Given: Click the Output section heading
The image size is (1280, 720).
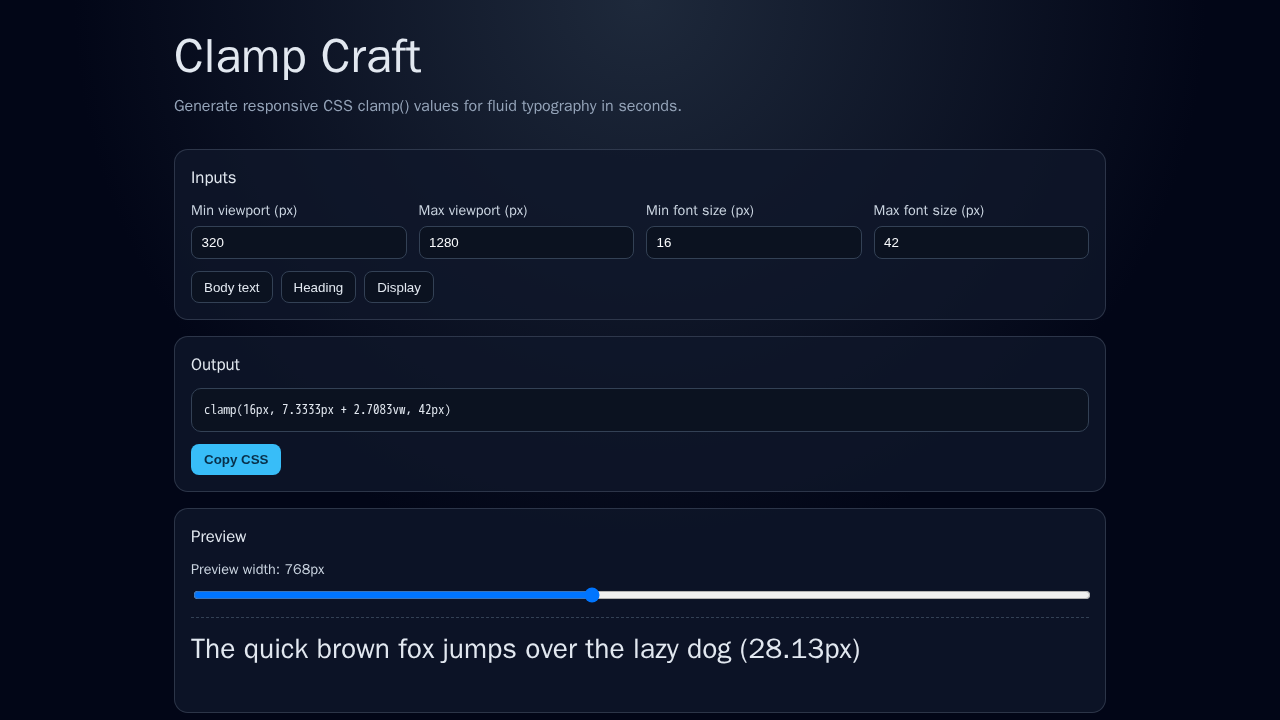Looking at the screenshot, I should (215, 365).
